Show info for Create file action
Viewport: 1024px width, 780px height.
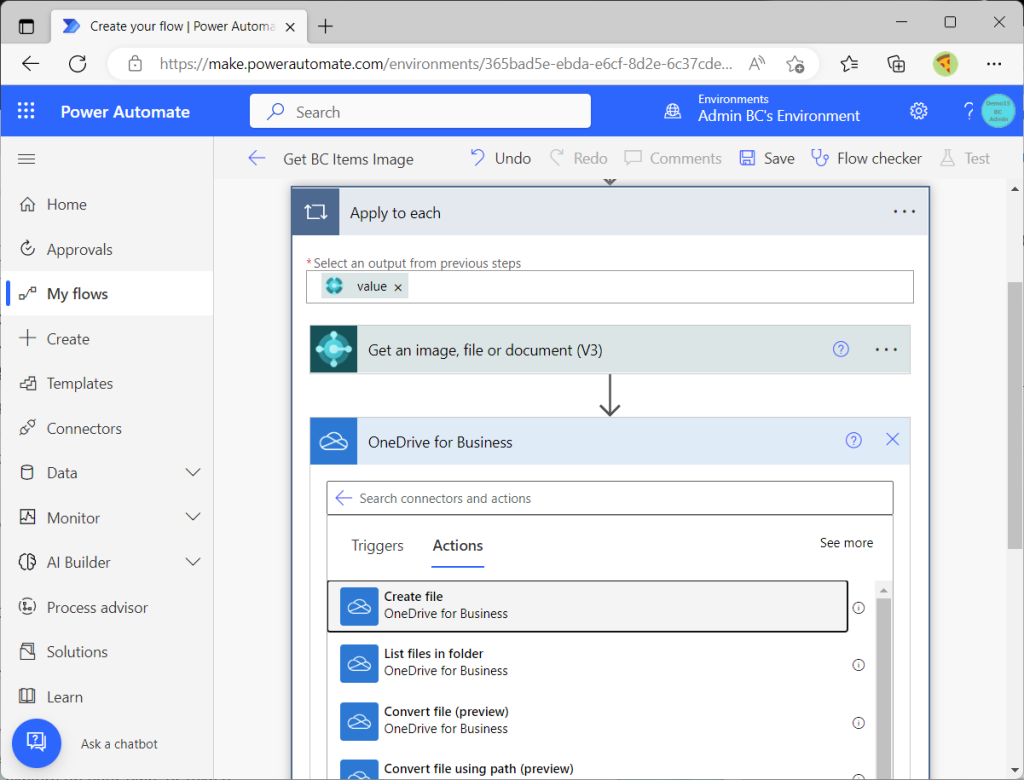tap(859, 608)
